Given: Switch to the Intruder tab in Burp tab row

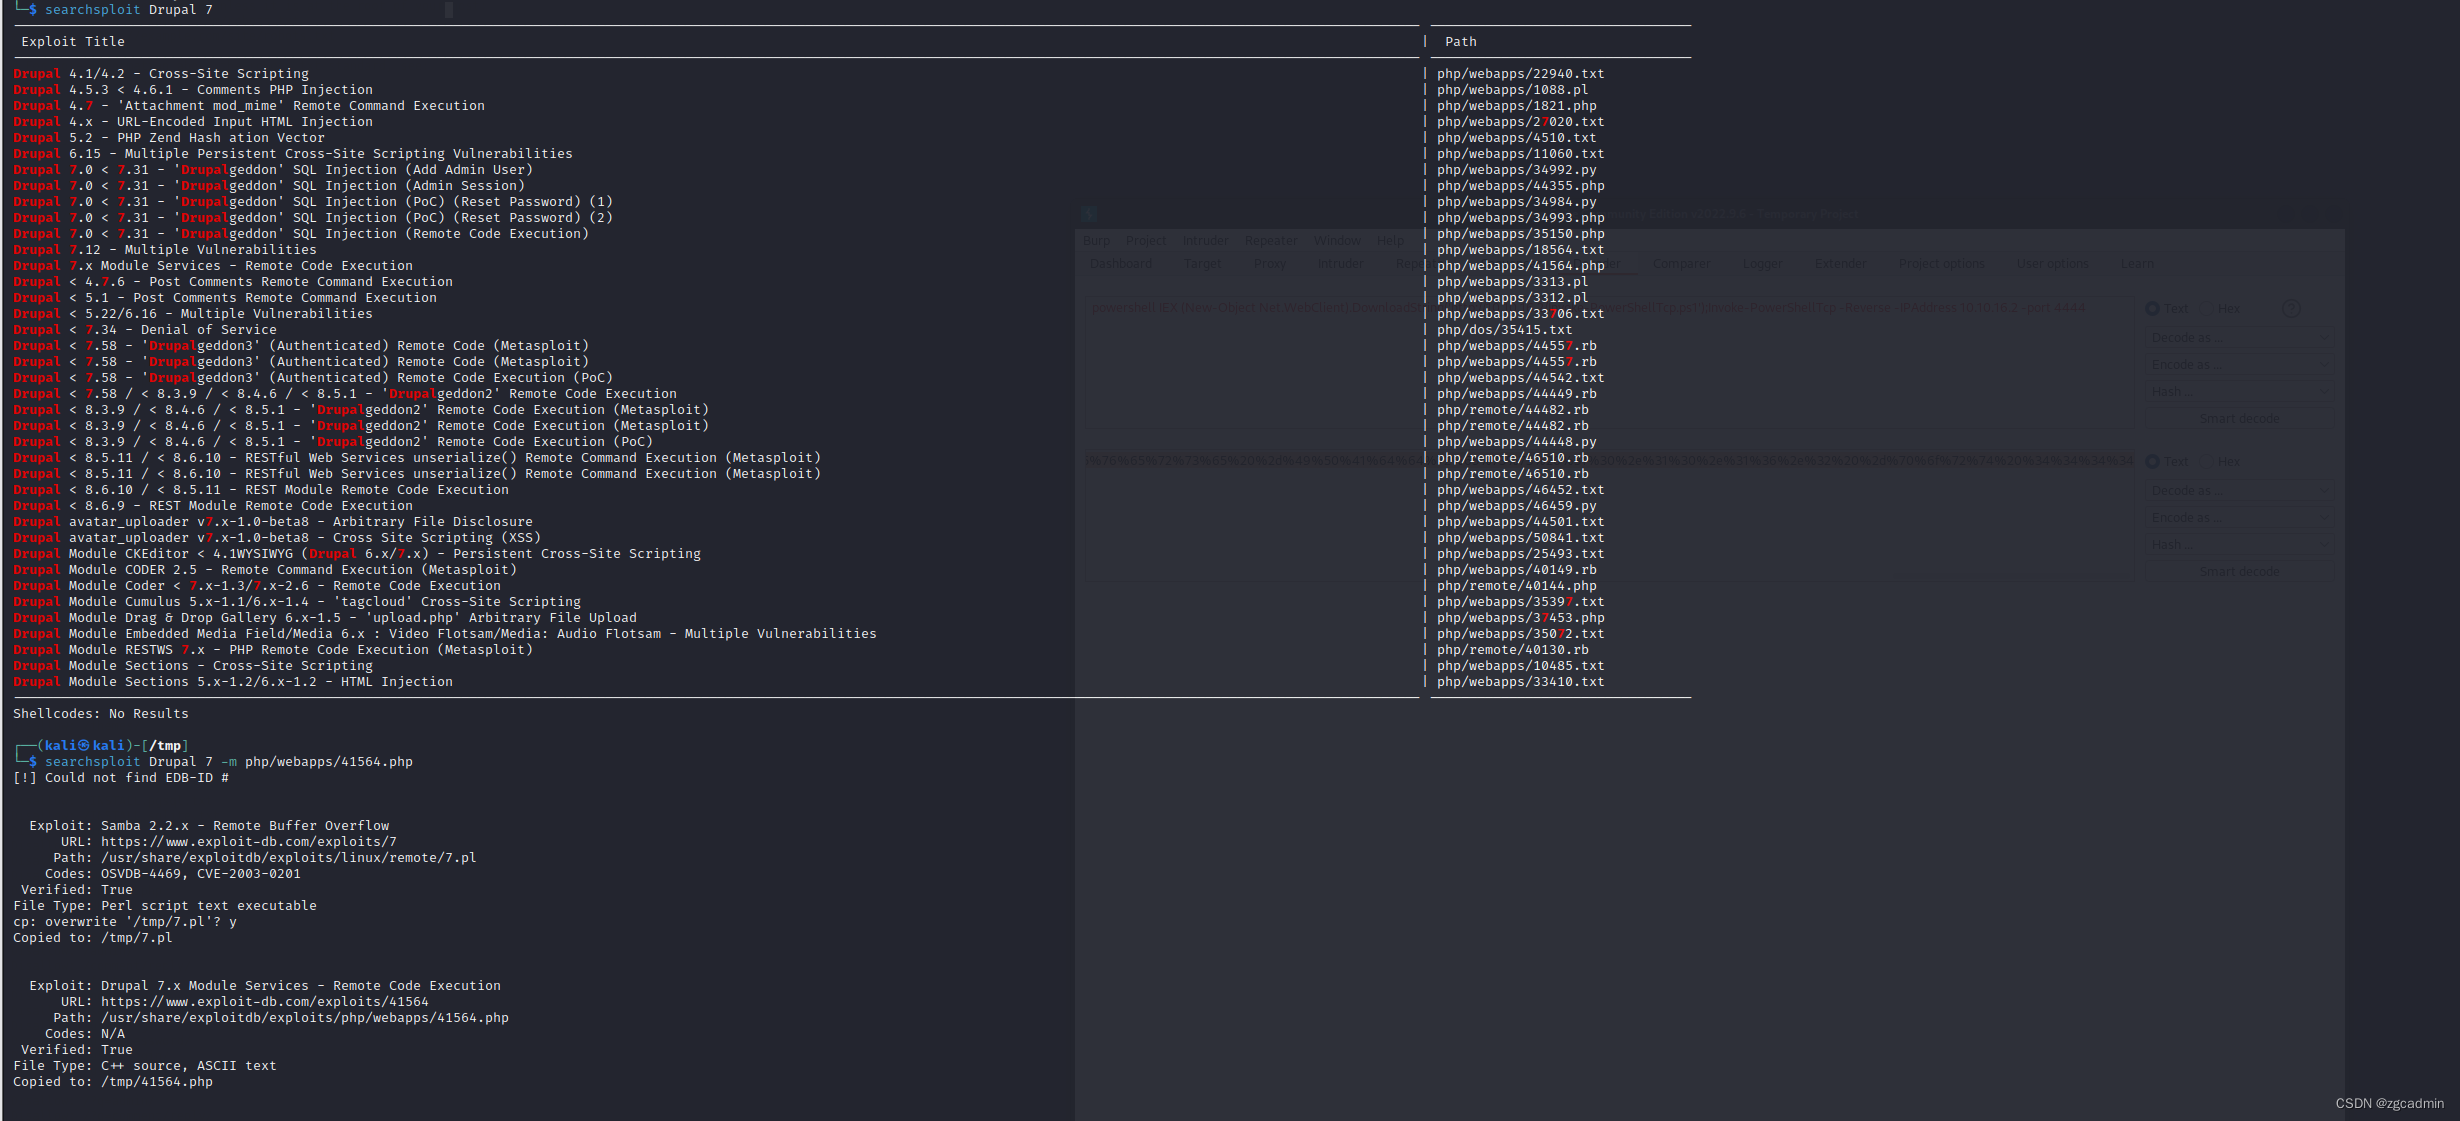Looking at the screenshot, I should [1341, 263].
